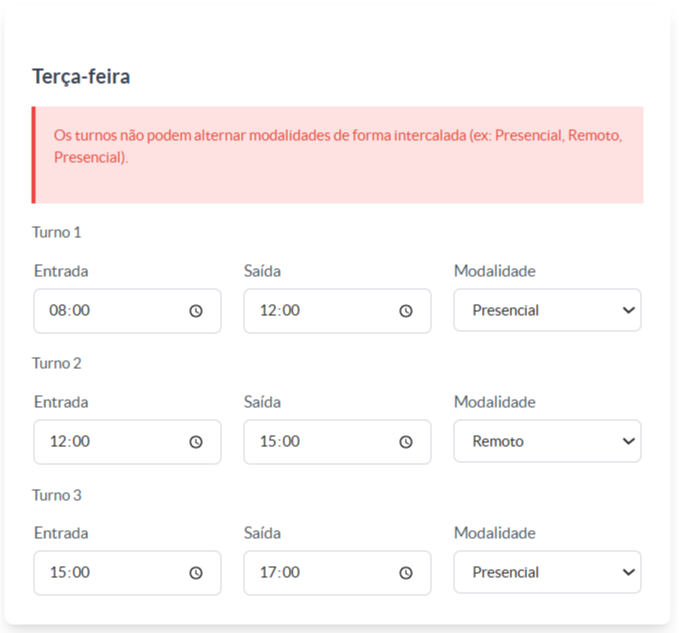
Task: Click chevron arrow of Turno 1 Modalidade
Action: point(629,310)
